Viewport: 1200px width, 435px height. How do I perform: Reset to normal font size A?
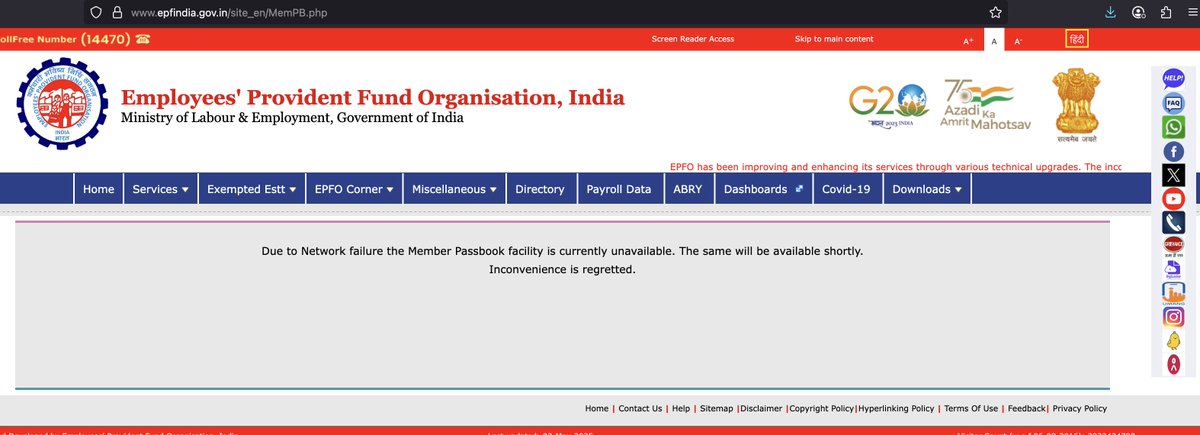click(x=994, y=41)
